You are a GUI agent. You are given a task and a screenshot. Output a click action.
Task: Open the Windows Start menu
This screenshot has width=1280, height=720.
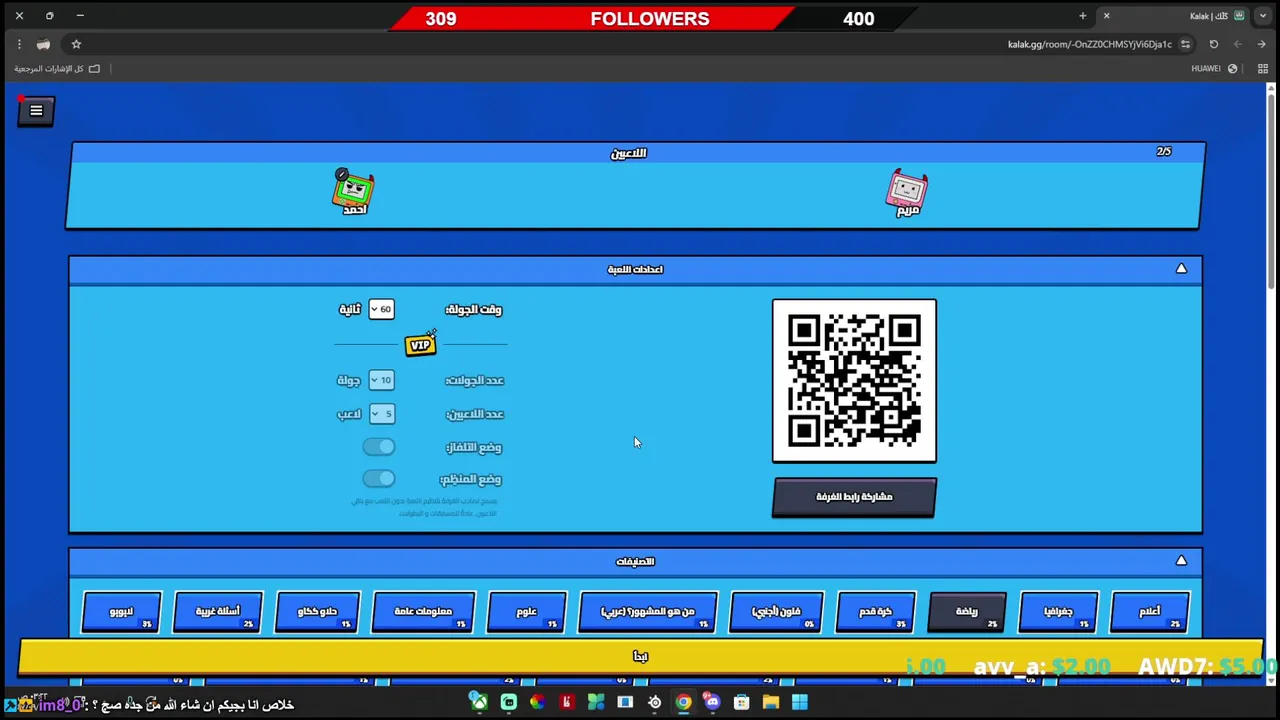800,703
